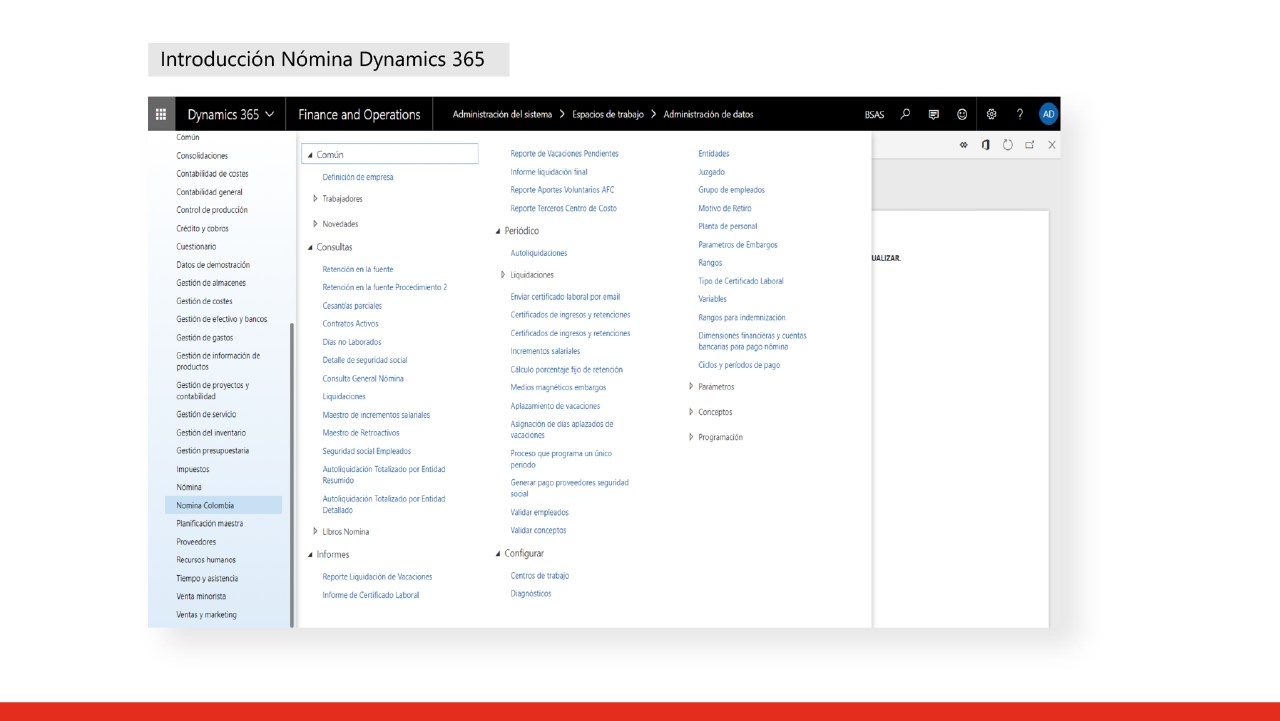
Task: Click the smiley feedback icon
Action: [962, 114]
